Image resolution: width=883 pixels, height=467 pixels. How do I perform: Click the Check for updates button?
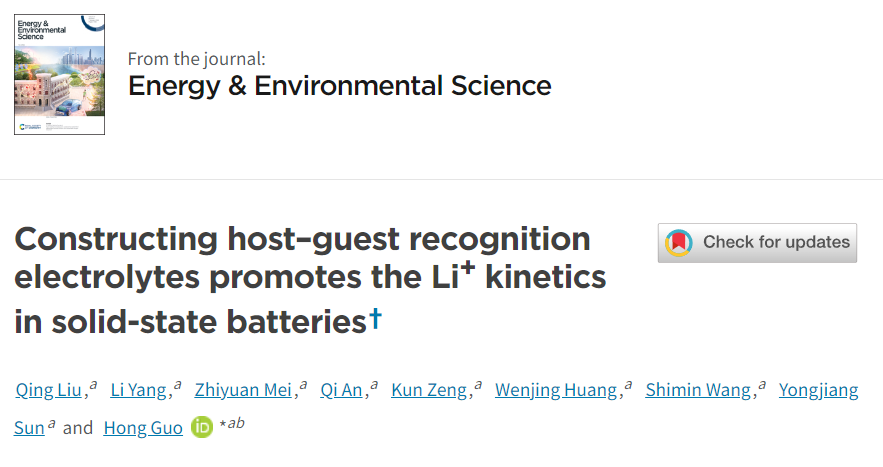click(x=757, y=243)
